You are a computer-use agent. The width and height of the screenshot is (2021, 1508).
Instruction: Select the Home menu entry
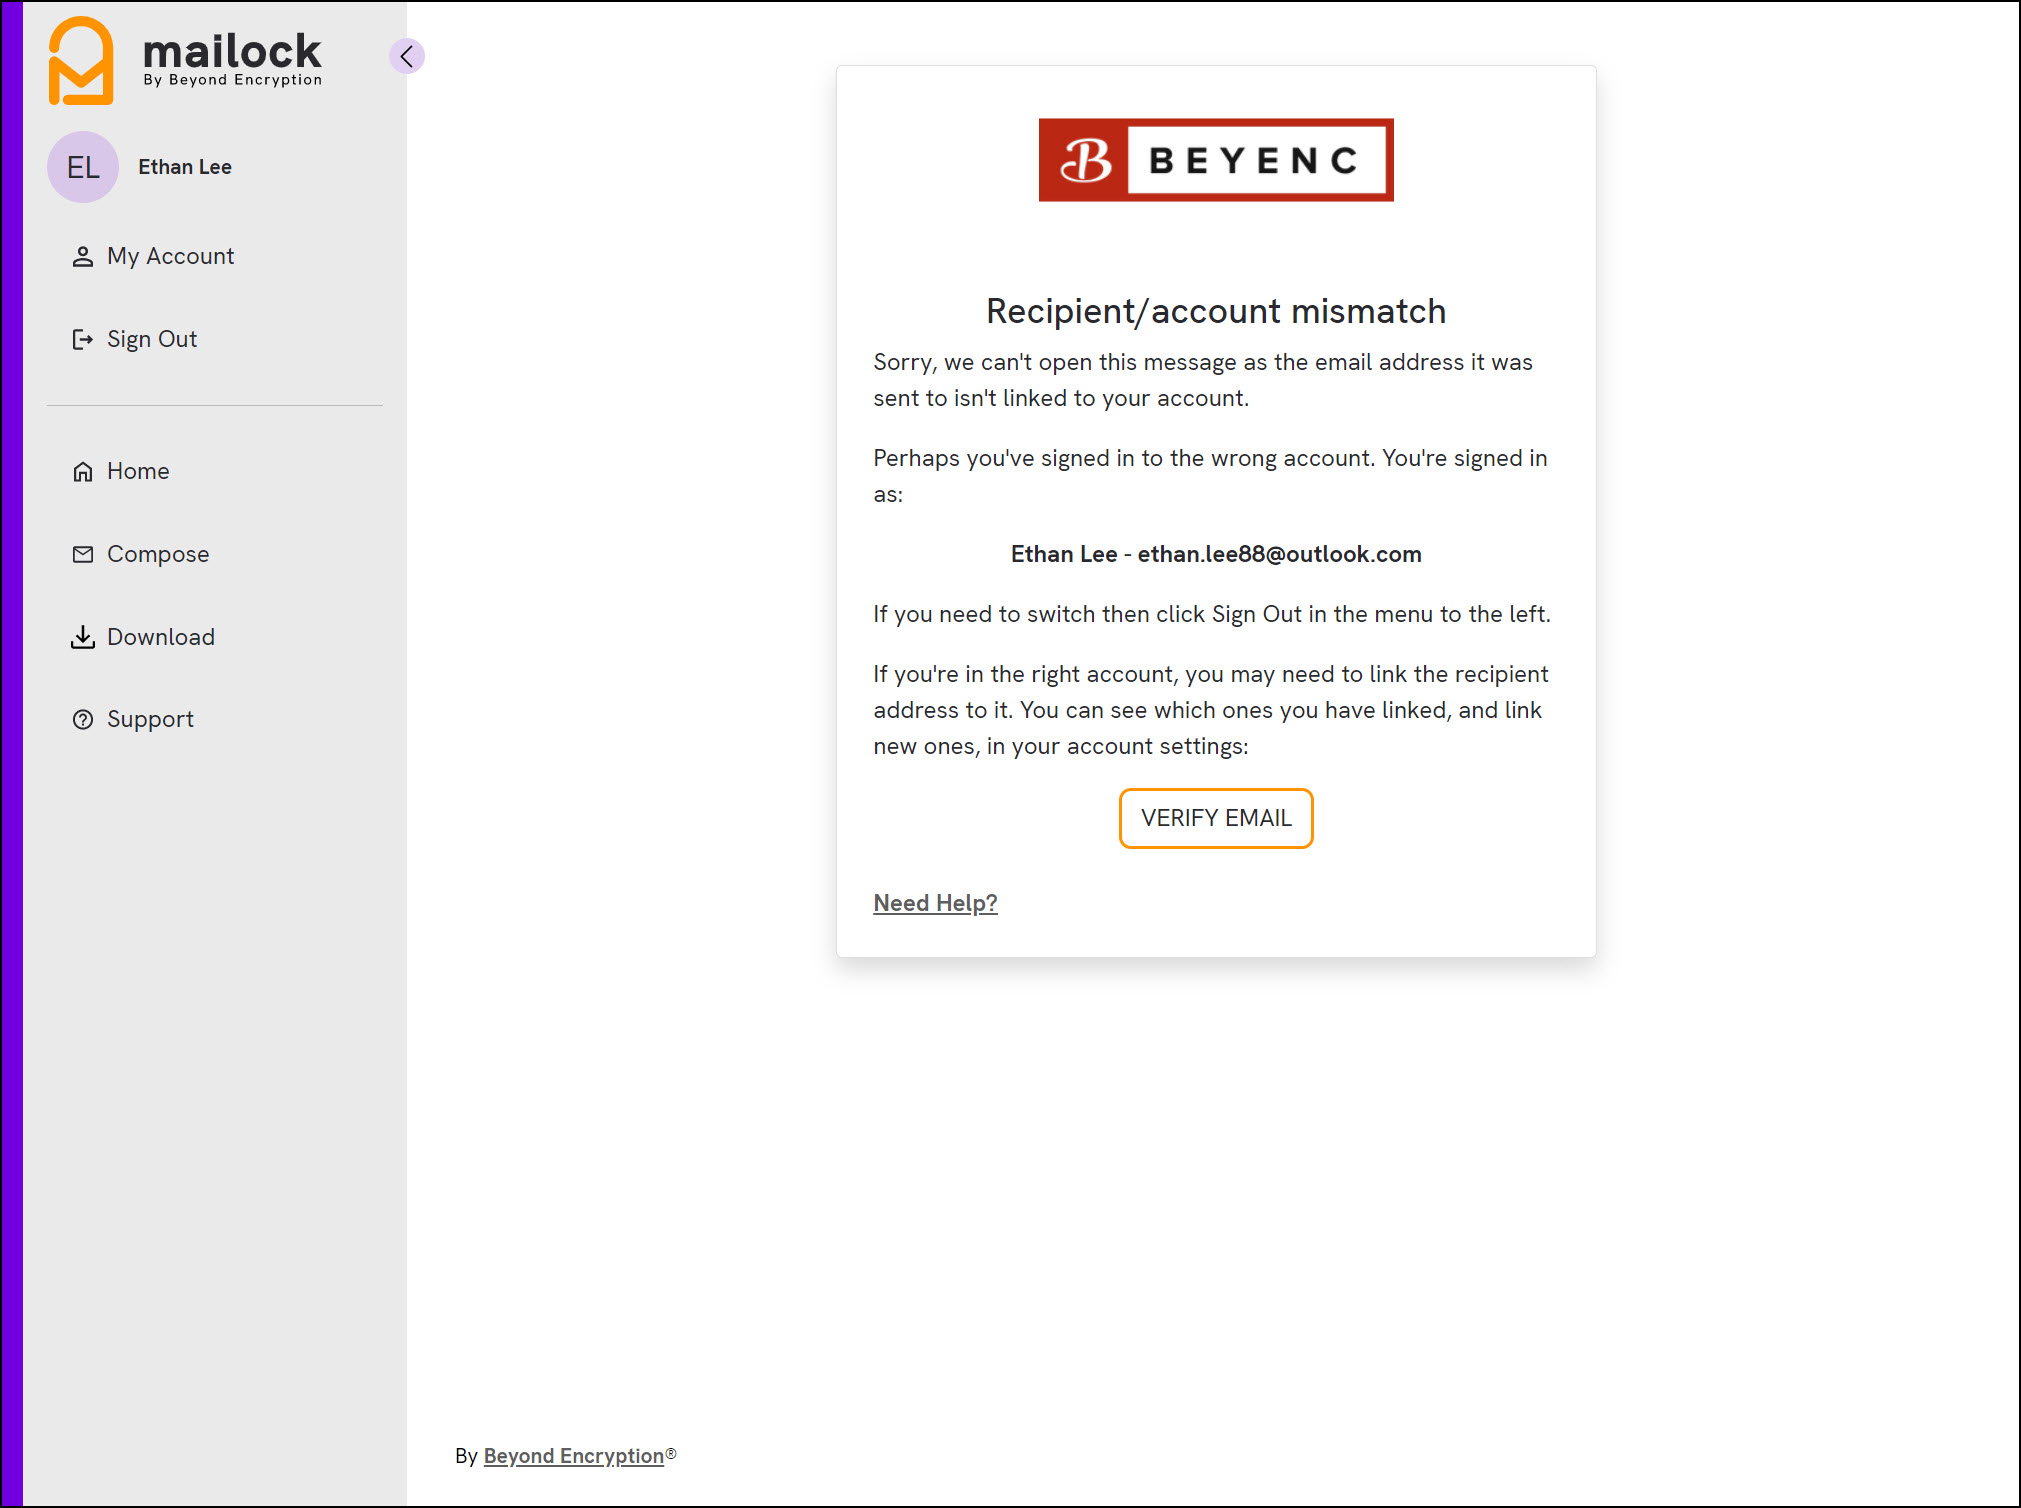point(137,471)
